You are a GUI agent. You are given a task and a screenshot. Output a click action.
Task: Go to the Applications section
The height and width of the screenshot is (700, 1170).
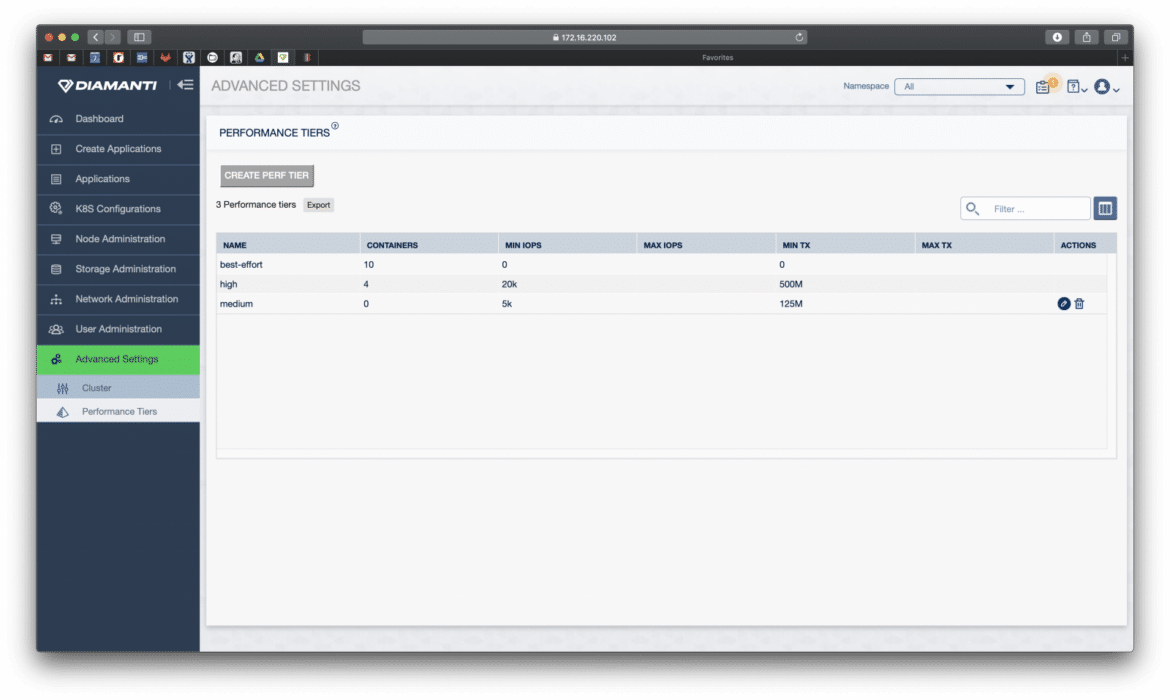point(118,179)
